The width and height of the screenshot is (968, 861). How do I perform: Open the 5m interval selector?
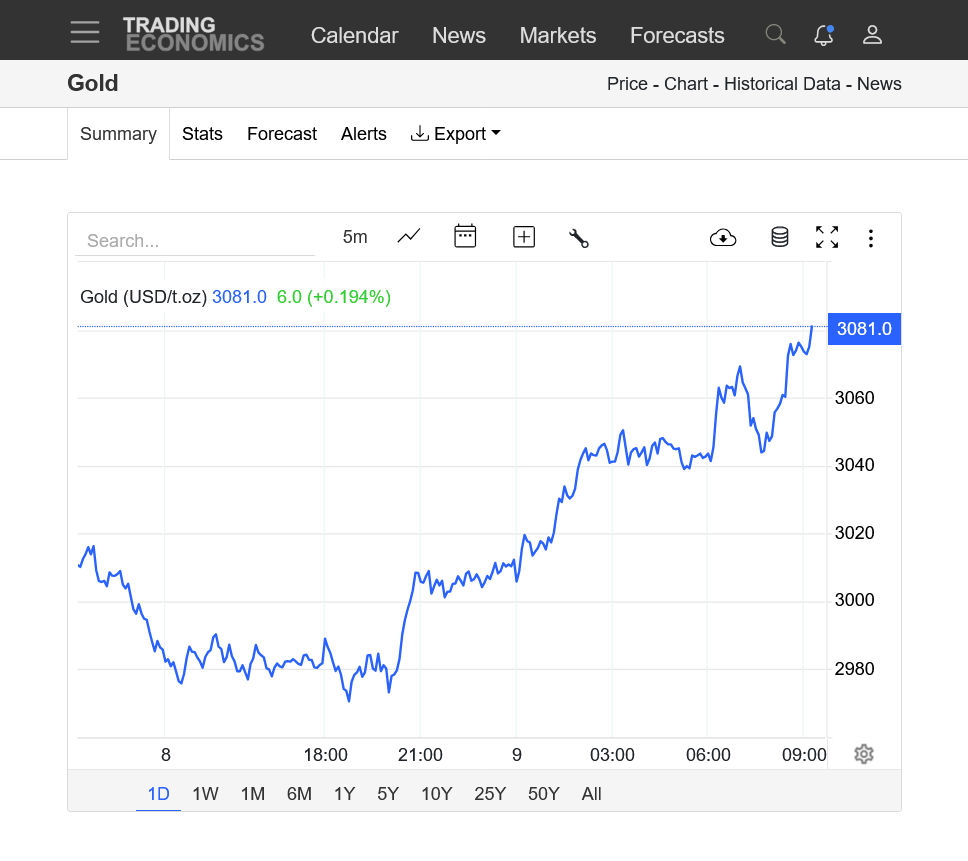click(x=355, y=237)
